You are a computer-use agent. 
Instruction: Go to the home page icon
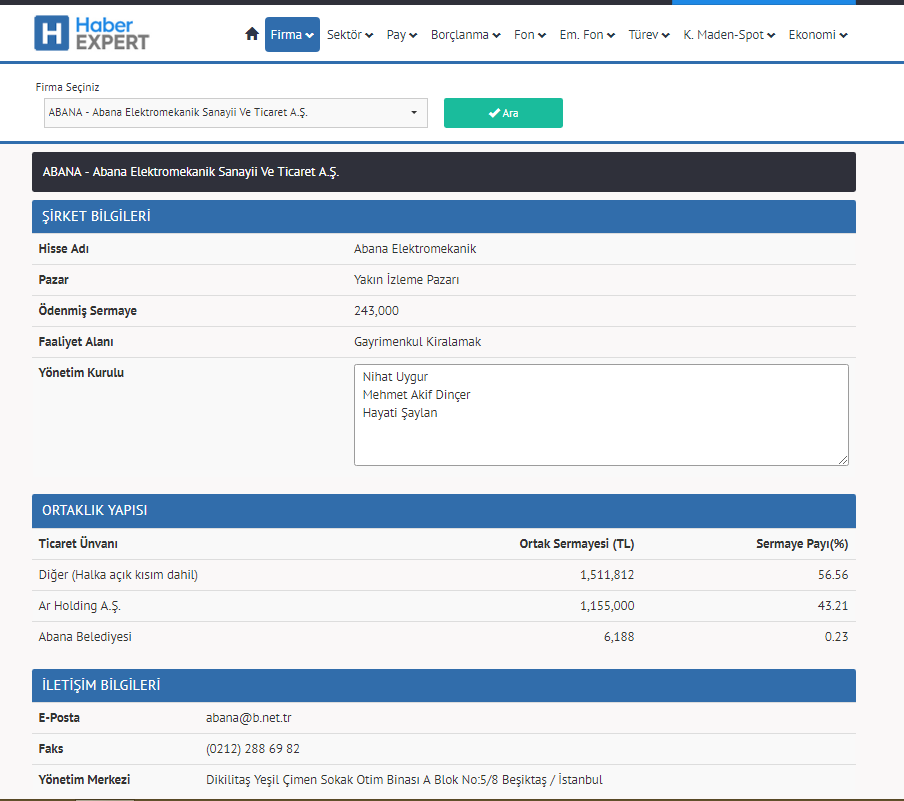point(251,34)
